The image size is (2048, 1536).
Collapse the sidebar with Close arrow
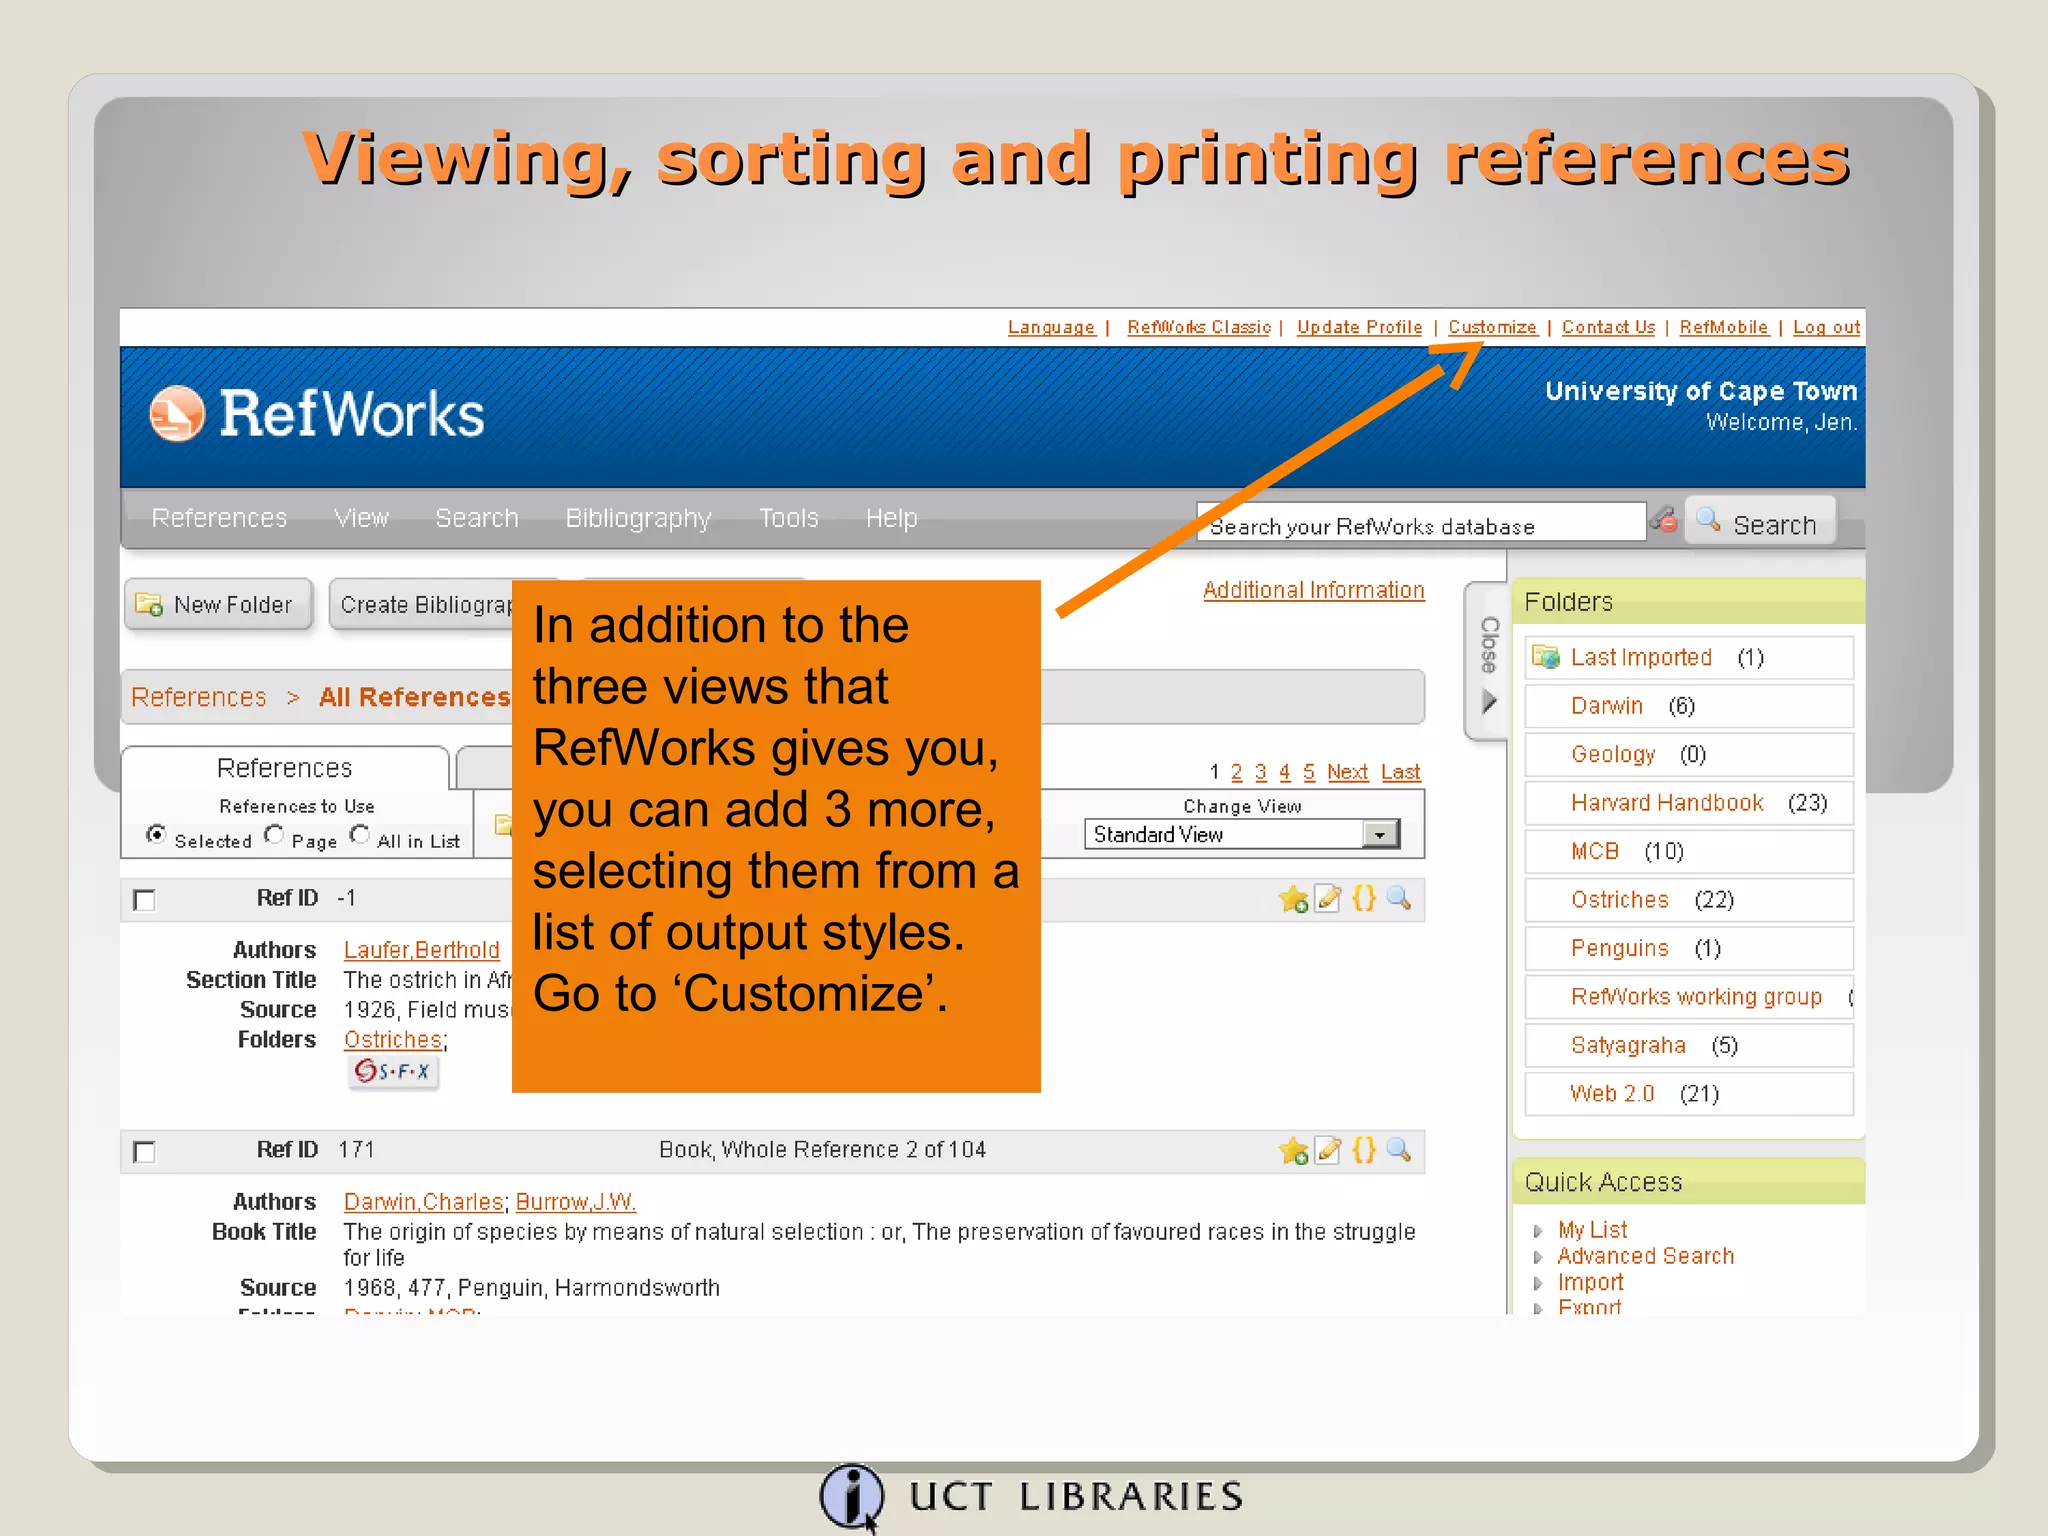pos(1488,662)
